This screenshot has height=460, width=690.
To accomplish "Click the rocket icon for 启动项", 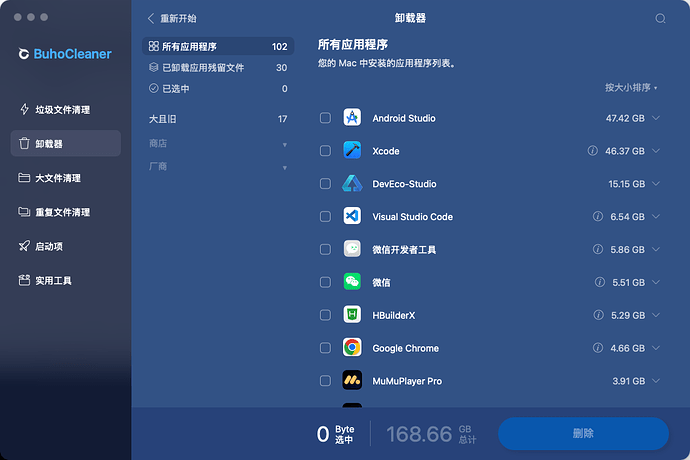I will (24, 246).
